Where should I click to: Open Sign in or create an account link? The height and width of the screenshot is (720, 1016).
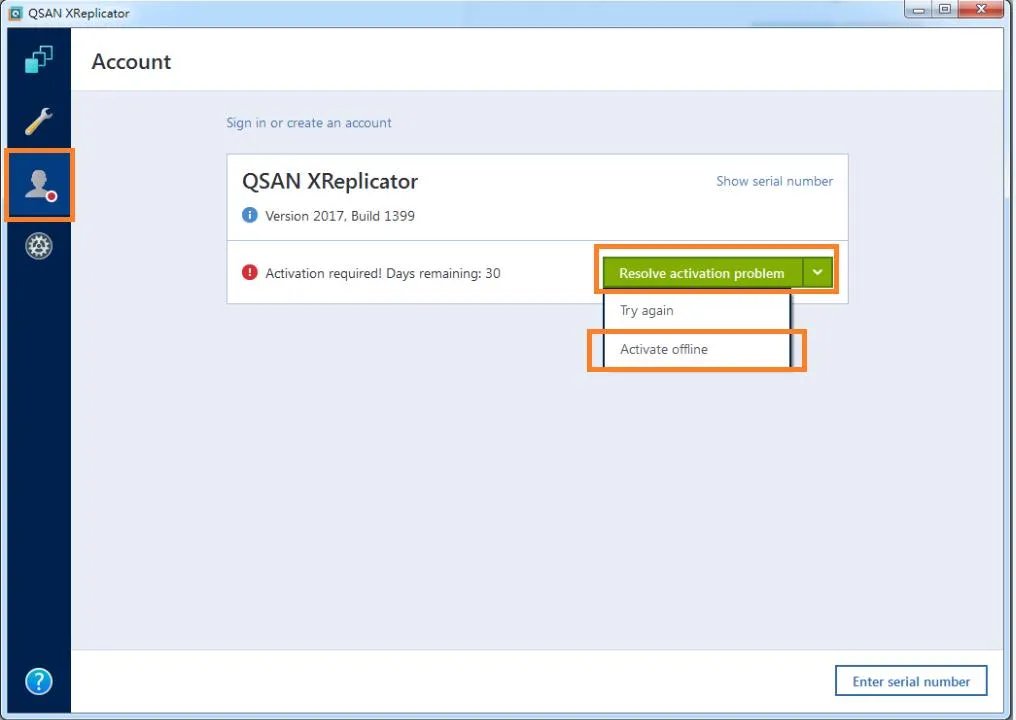[x=308, y=122]
